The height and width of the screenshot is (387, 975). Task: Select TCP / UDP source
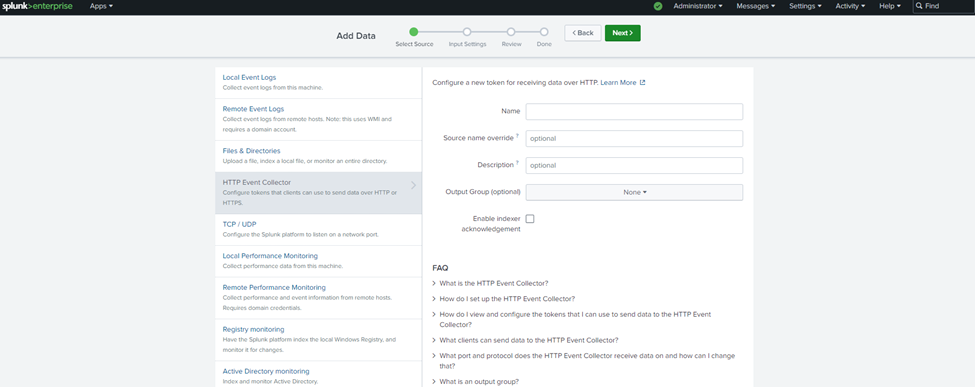(318, 230)
